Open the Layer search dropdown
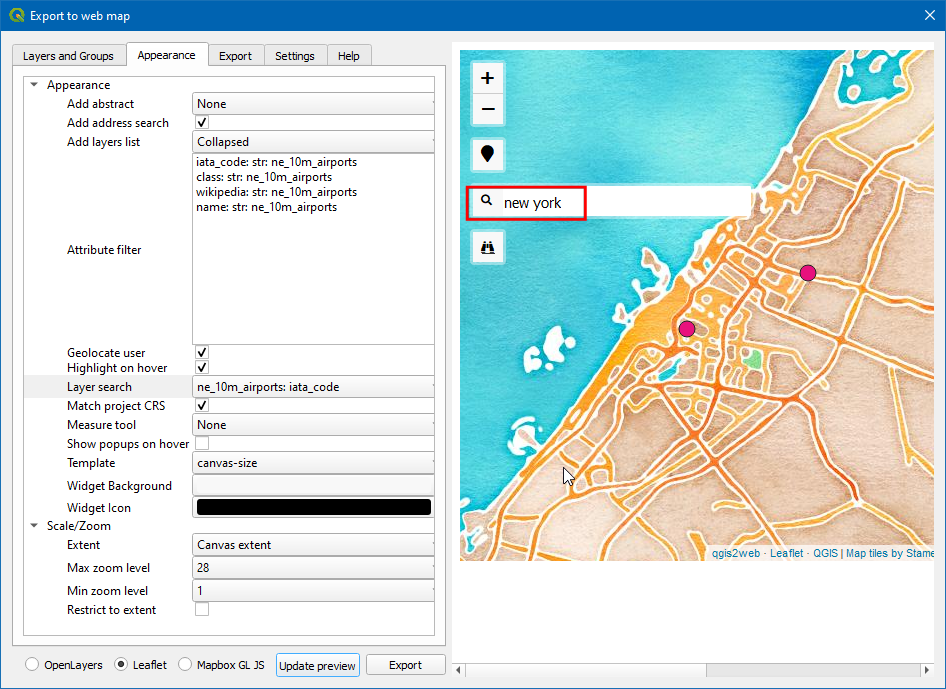 (314, 387)
